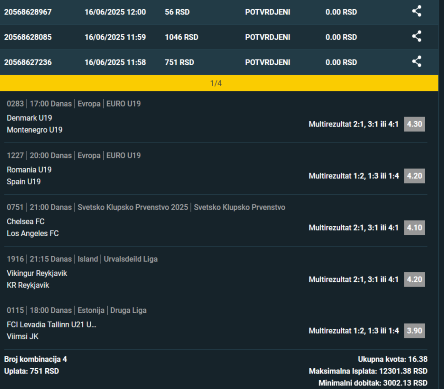Click the 4.20 odds for Romania–Spain U19
Image resolution: width=444 pixels, height=389 pixels.
[x=414, y=176]
